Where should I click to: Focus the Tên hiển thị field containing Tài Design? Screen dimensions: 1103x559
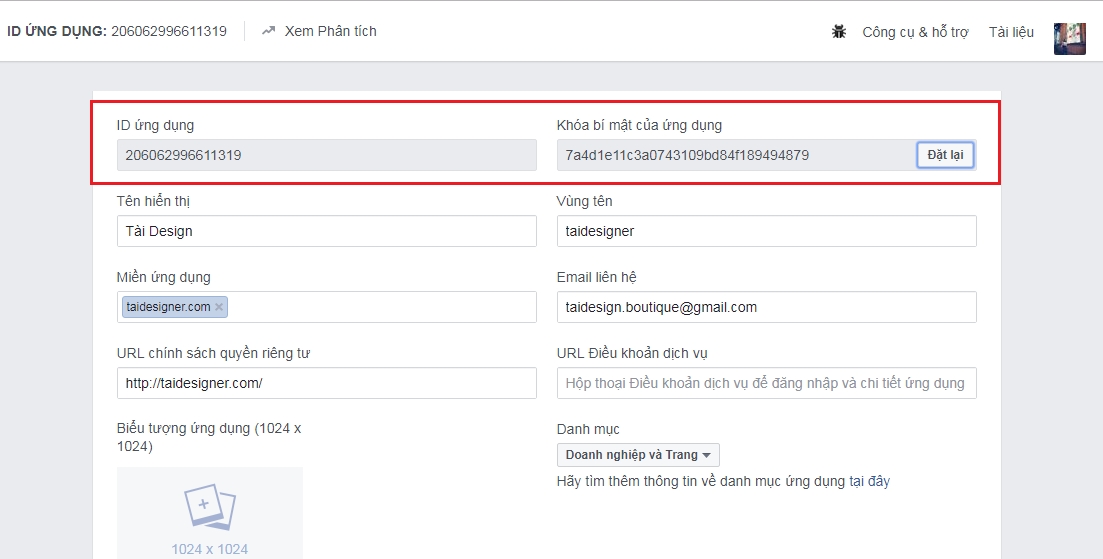(326, 231)
